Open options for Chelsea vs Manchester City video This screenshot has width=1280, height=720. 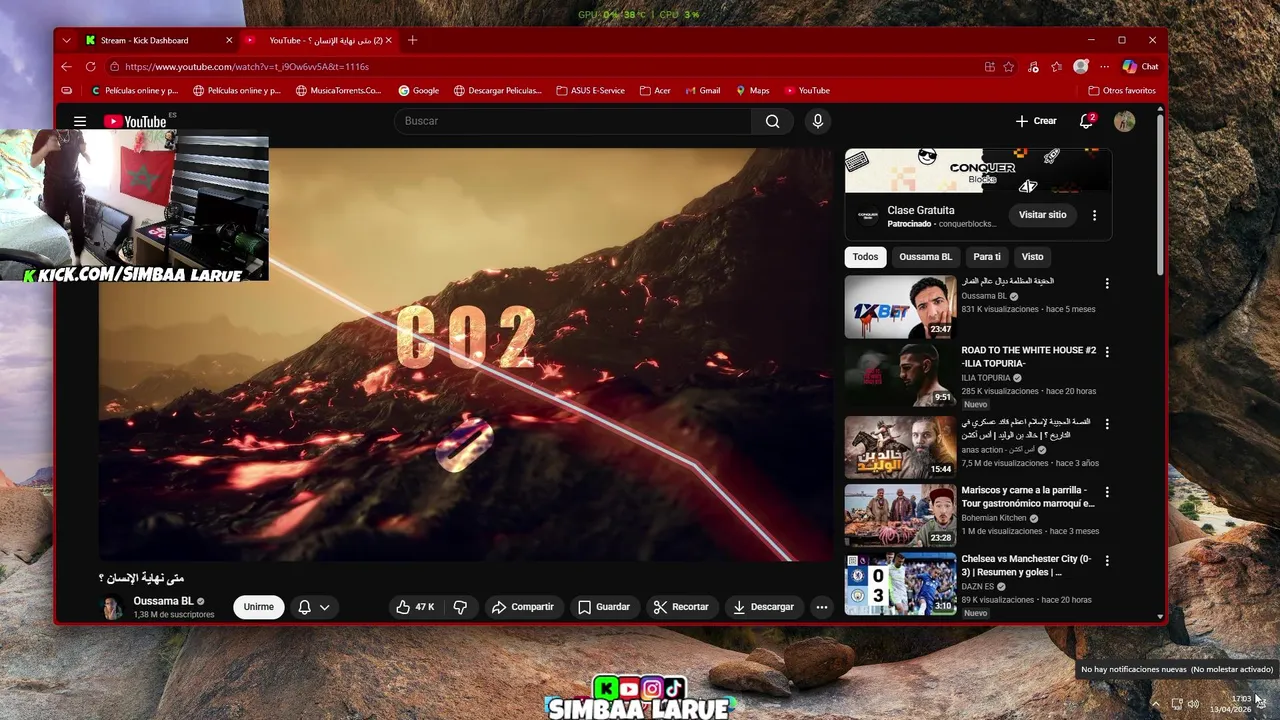click(x=1107, y=560)
